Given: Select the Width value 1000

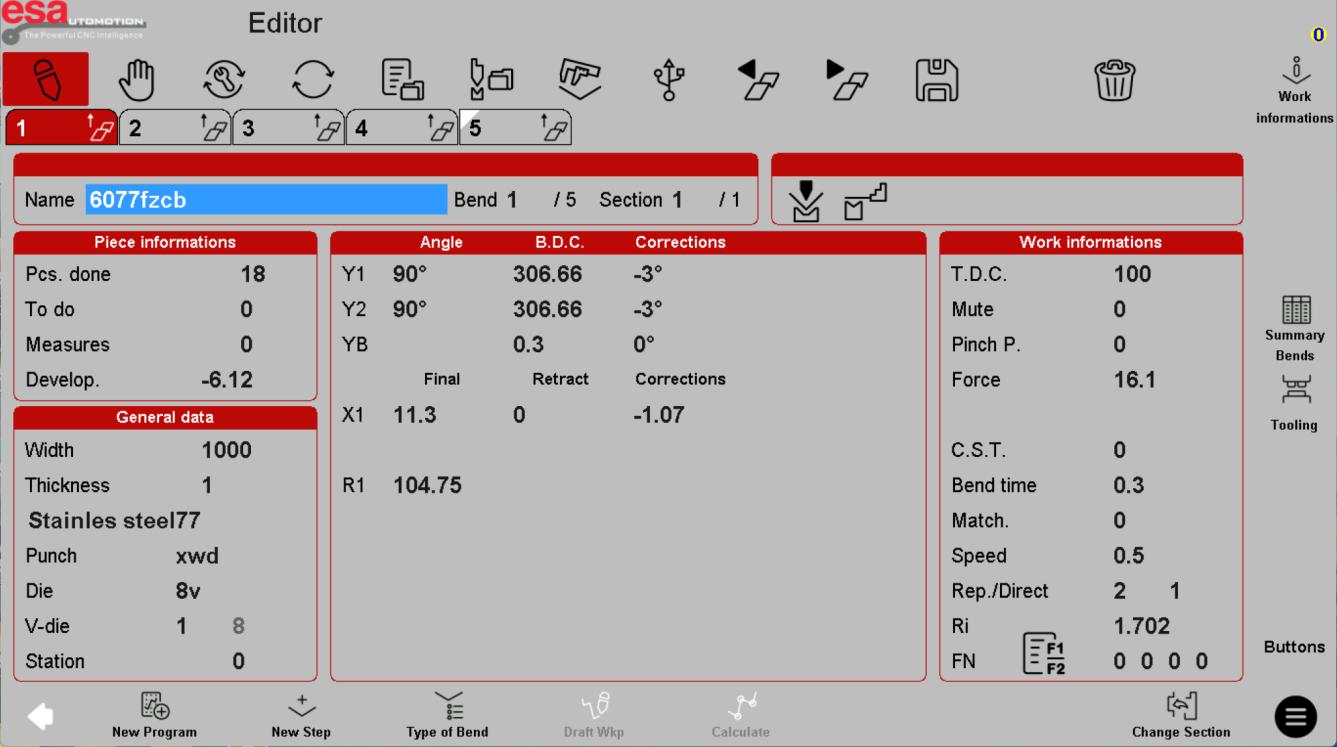Looking at the screenshot, I should pos(227,450).
